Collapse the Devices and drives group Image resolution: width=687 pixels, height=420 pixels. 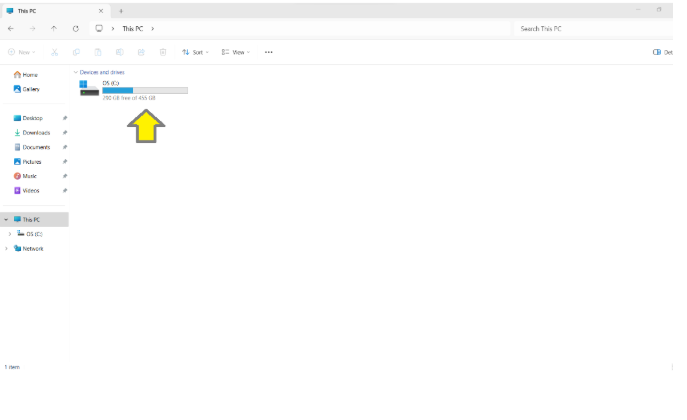pos(76,72)
